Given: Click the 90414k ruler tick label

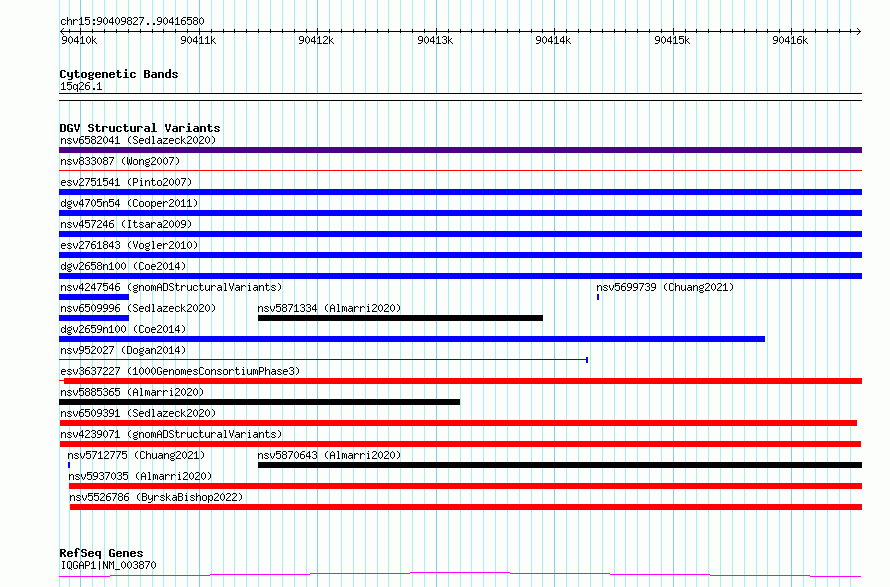Looking at the screenshot, I should click(x=553, y=40).
